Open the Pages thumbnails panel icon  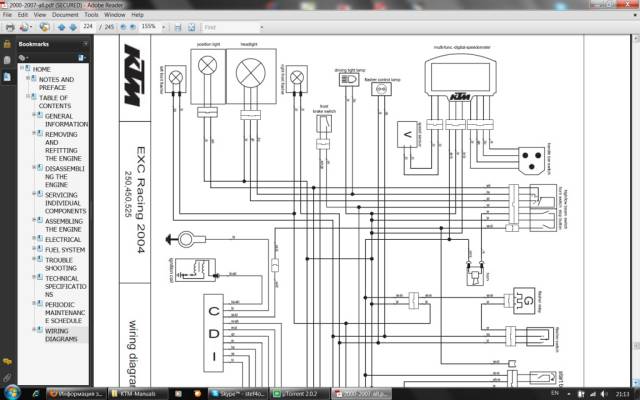pos(7,60)
